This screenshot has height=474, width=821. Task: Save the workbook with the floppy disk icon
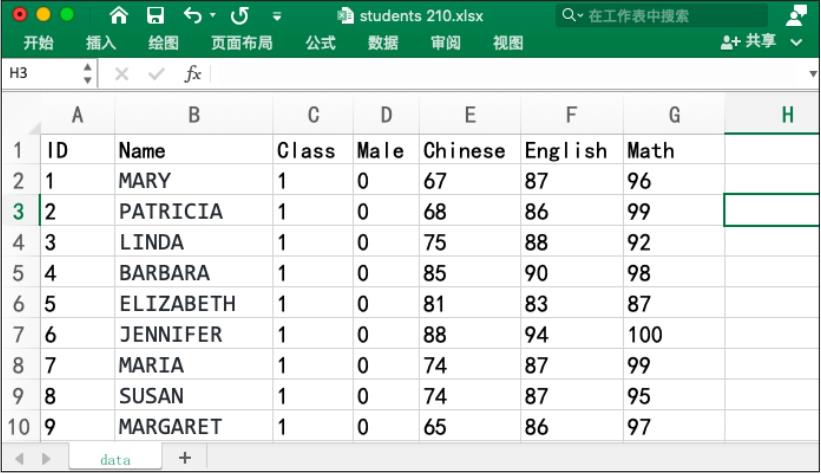point(155,16)
